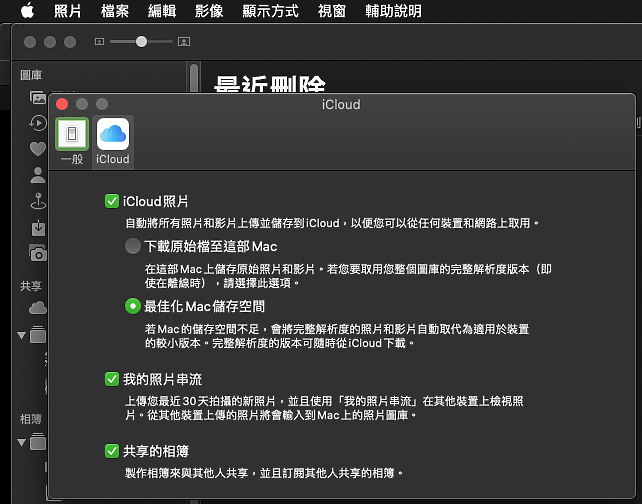Image resolution: width=642 pixels, height=504 pixels.
Task: Open the 顯示方式 menu
Action: coord(270,11)
